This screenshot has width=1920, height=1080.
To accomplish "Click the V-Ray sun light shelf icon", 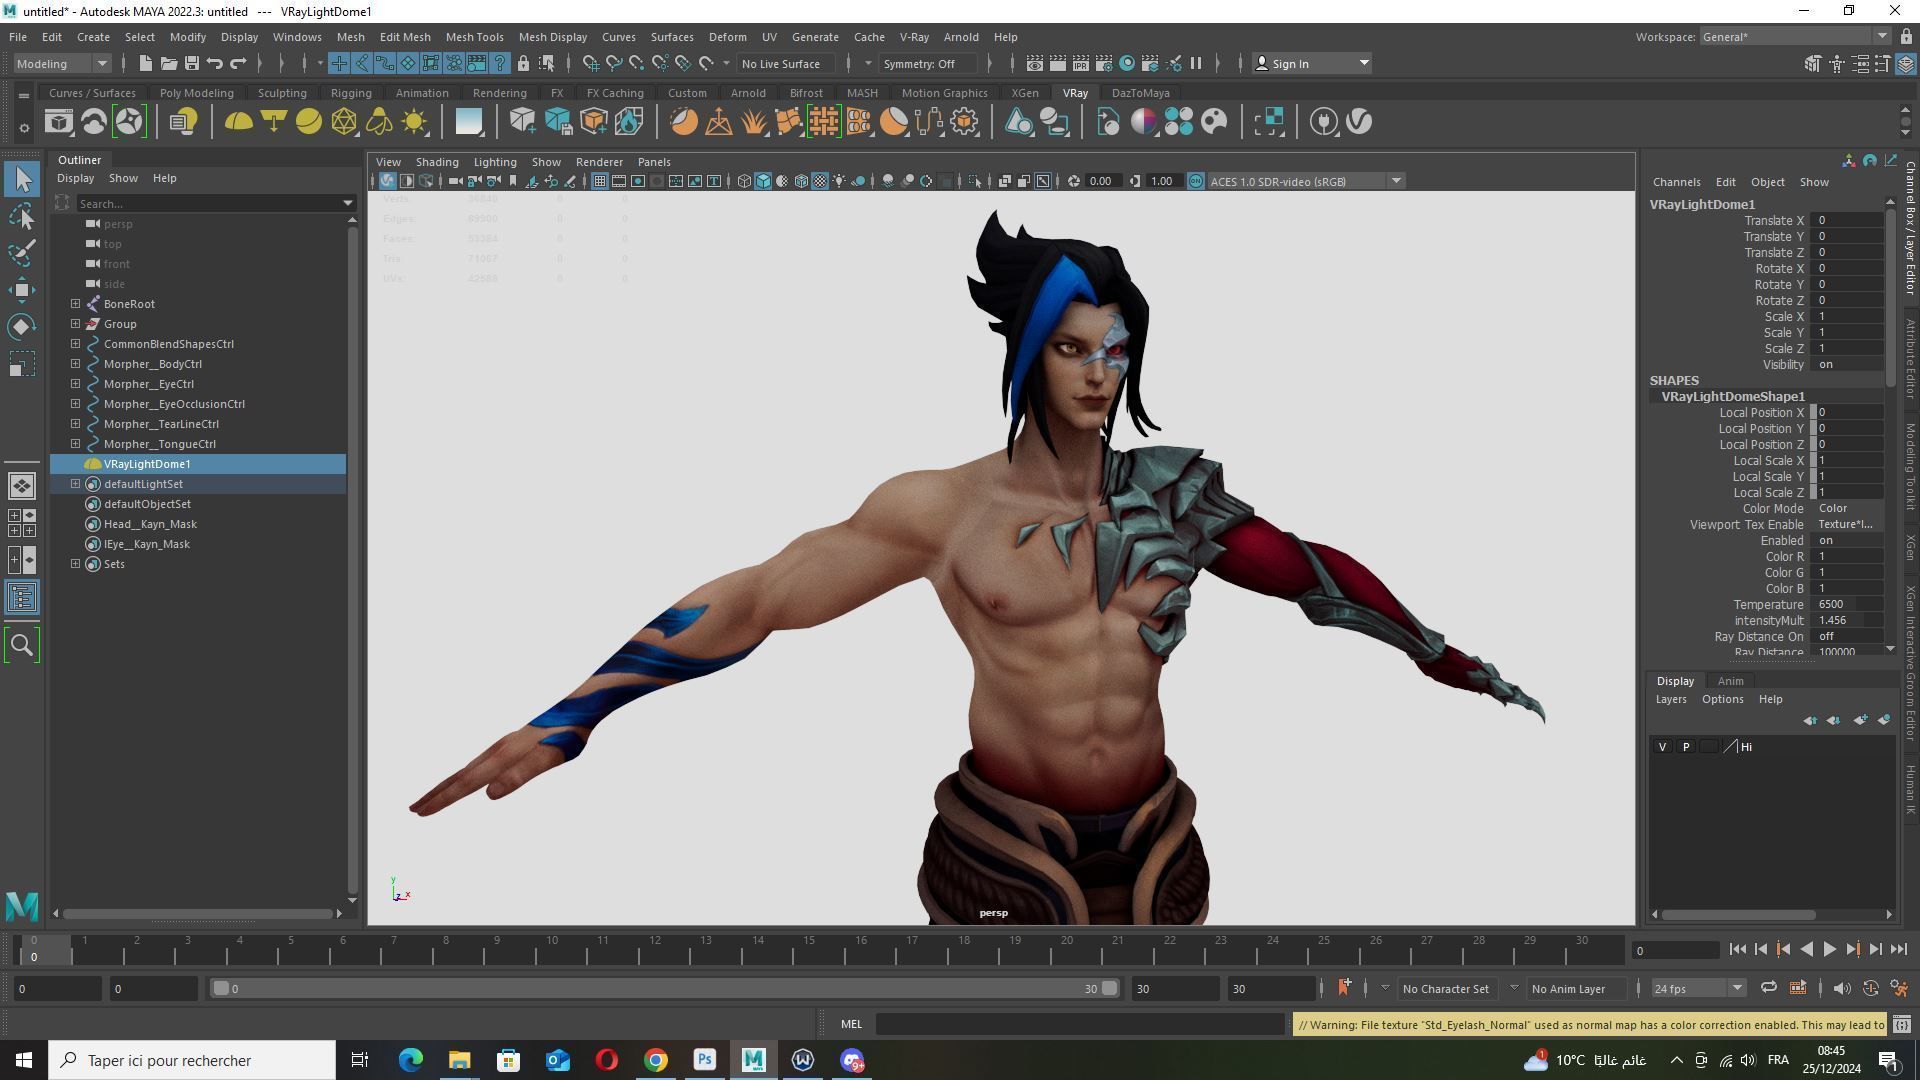I will 414,122.
